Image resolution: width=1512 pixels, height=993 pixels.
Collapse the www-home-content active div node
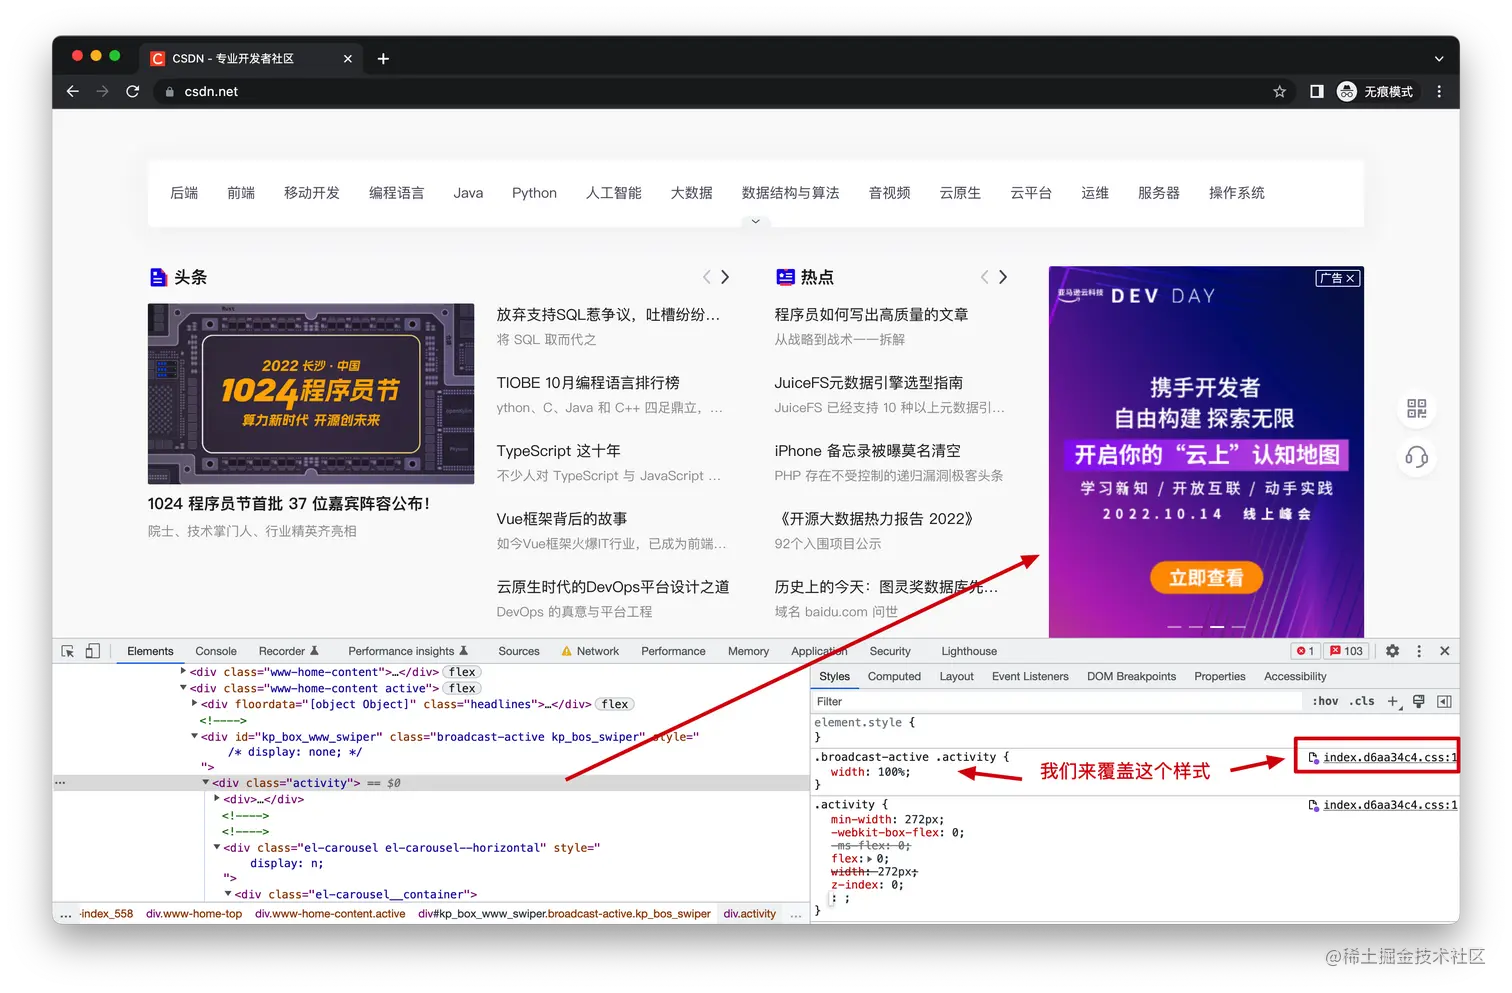(183, 688)
